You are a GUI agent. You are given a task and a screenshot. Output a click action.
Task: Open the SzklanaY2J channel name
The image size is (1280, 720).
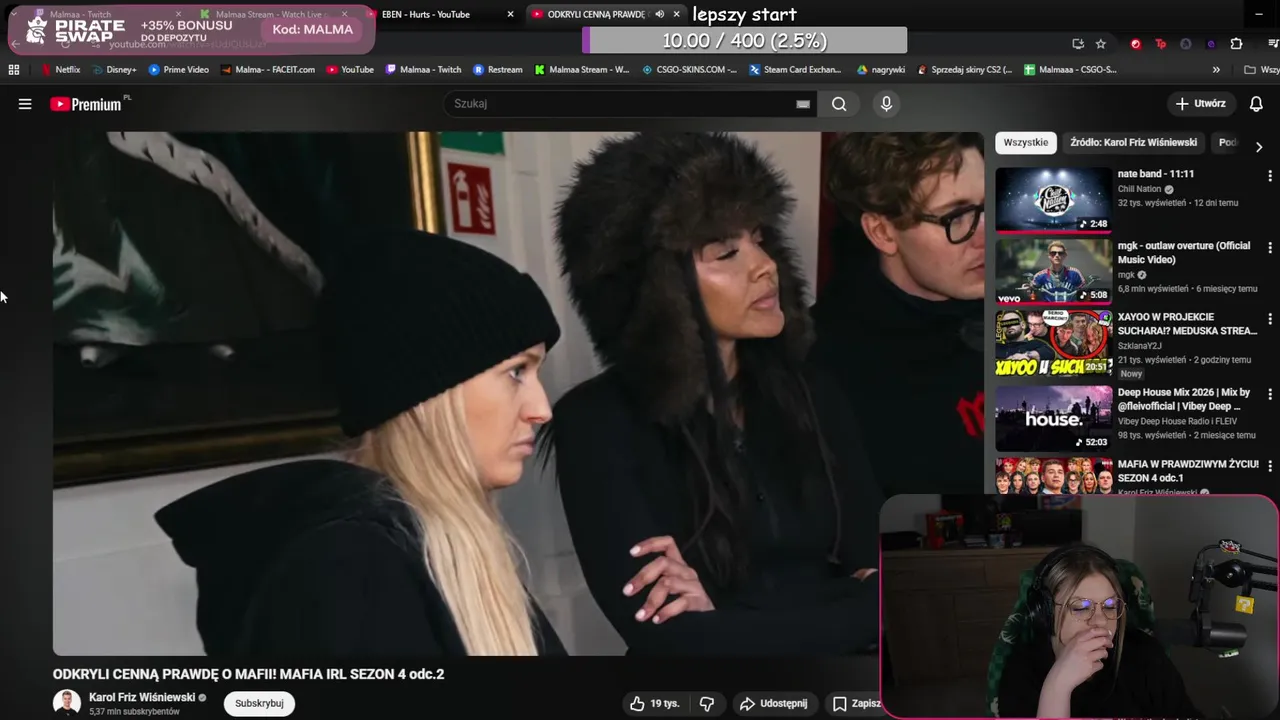(x=1142, y=346)
